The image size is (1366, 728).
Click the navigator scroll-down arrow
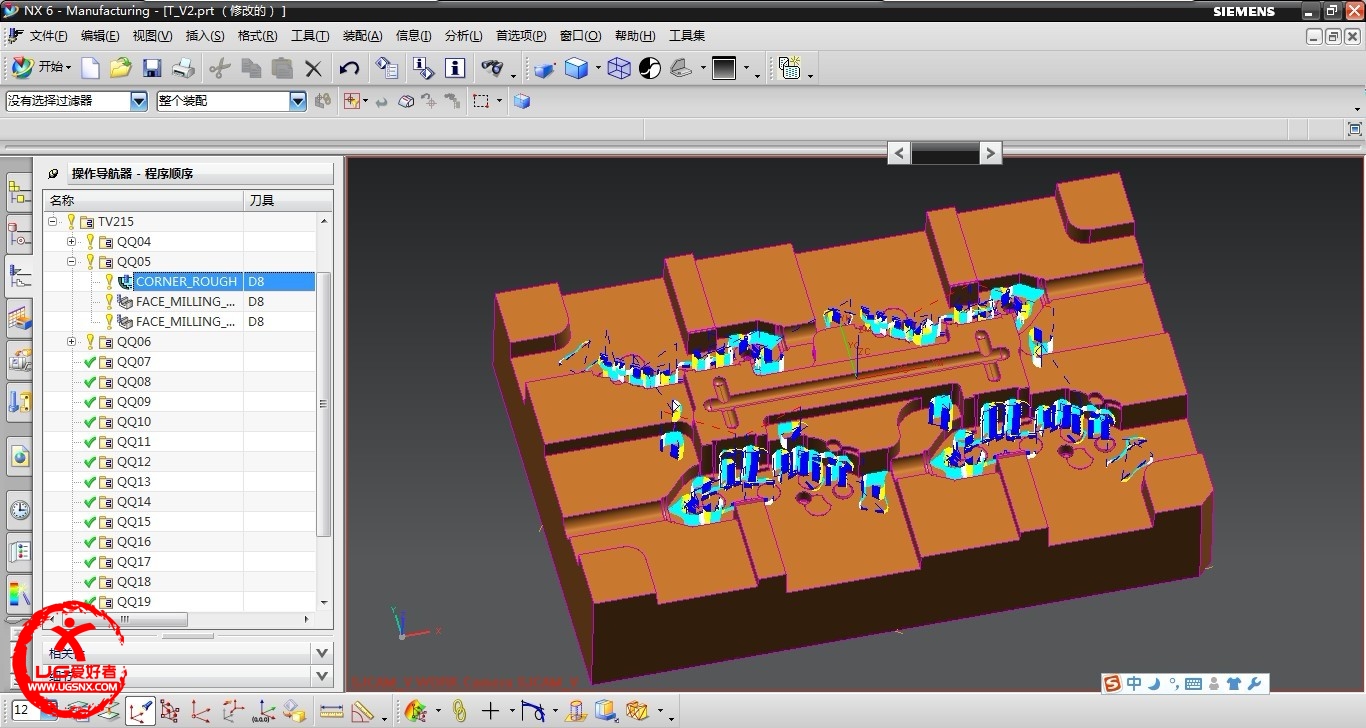(323, 602)
